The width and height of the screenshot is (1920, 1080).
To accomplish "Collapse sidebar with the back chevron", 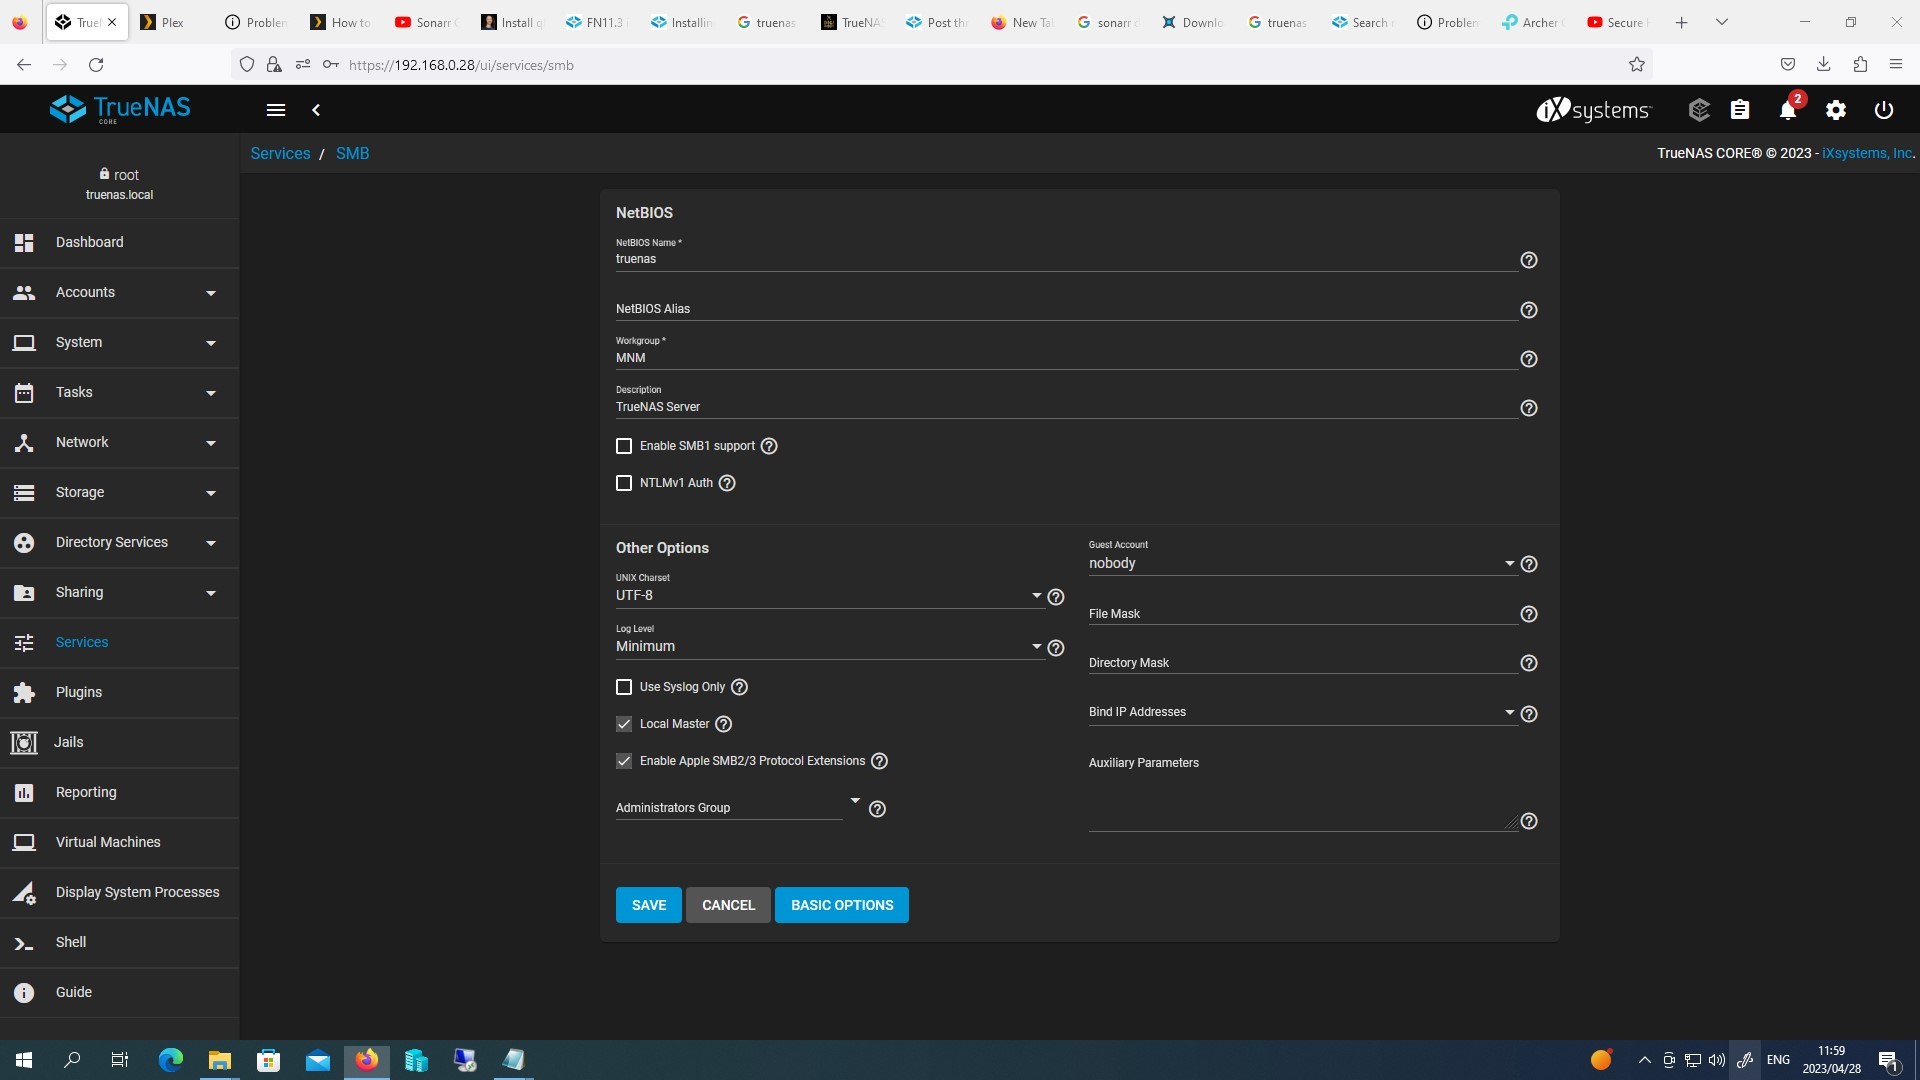I will (316, 110).
